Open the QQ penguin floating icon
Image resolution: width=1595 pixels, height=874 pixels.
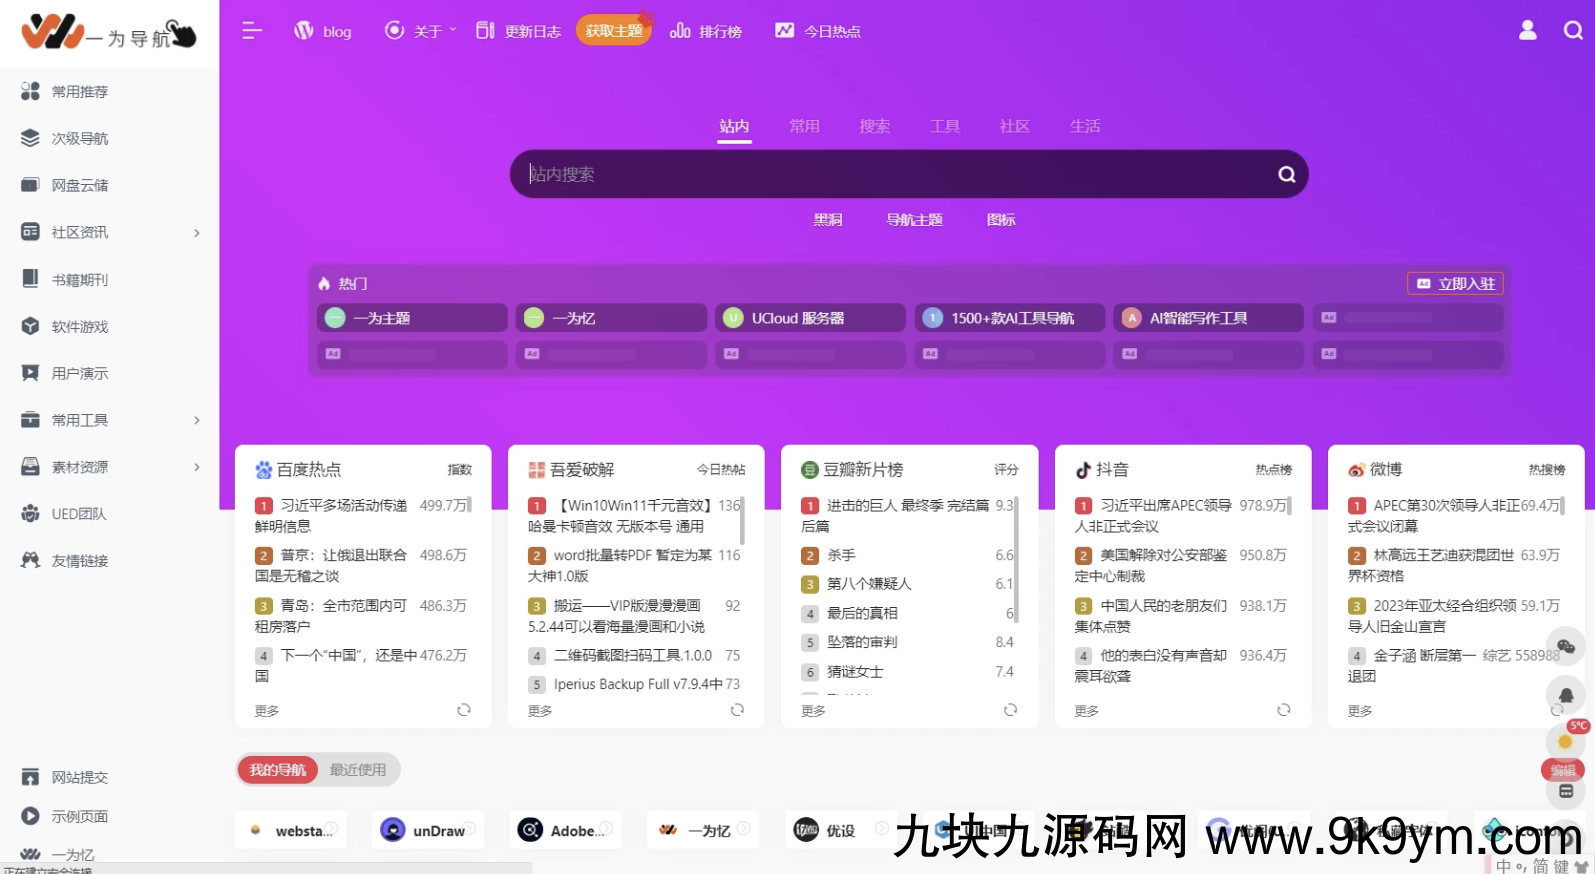(x=1566, y=695)
